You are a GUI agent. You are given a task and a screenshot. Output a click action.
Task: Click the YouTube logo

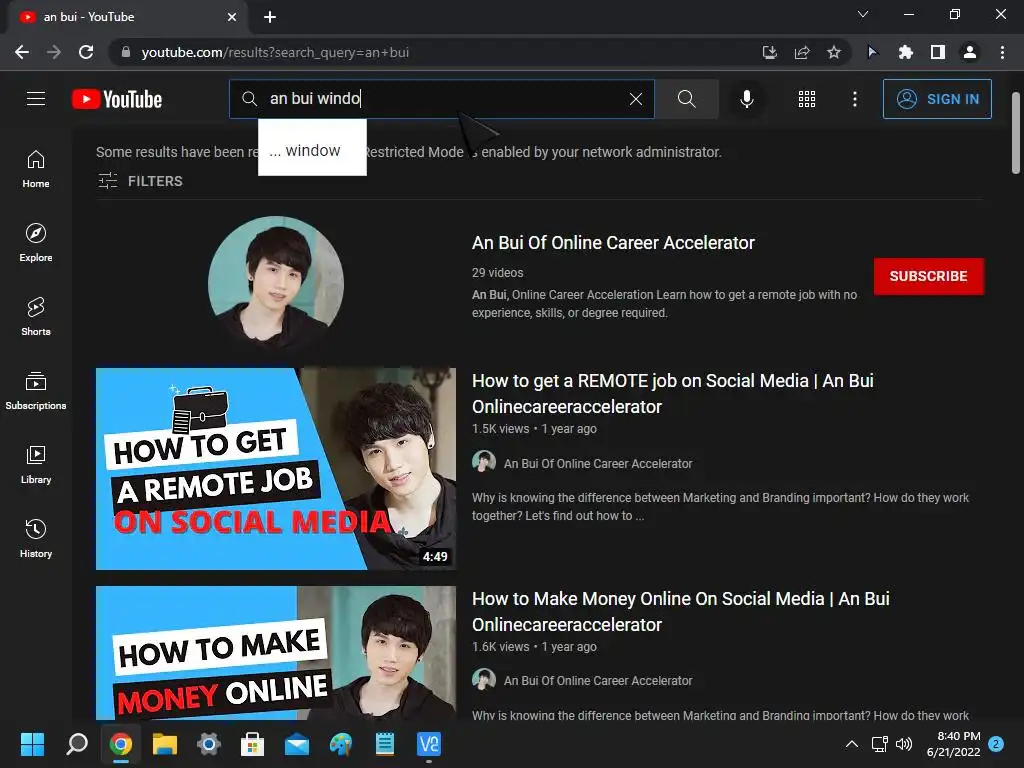[x=117, y=99]
